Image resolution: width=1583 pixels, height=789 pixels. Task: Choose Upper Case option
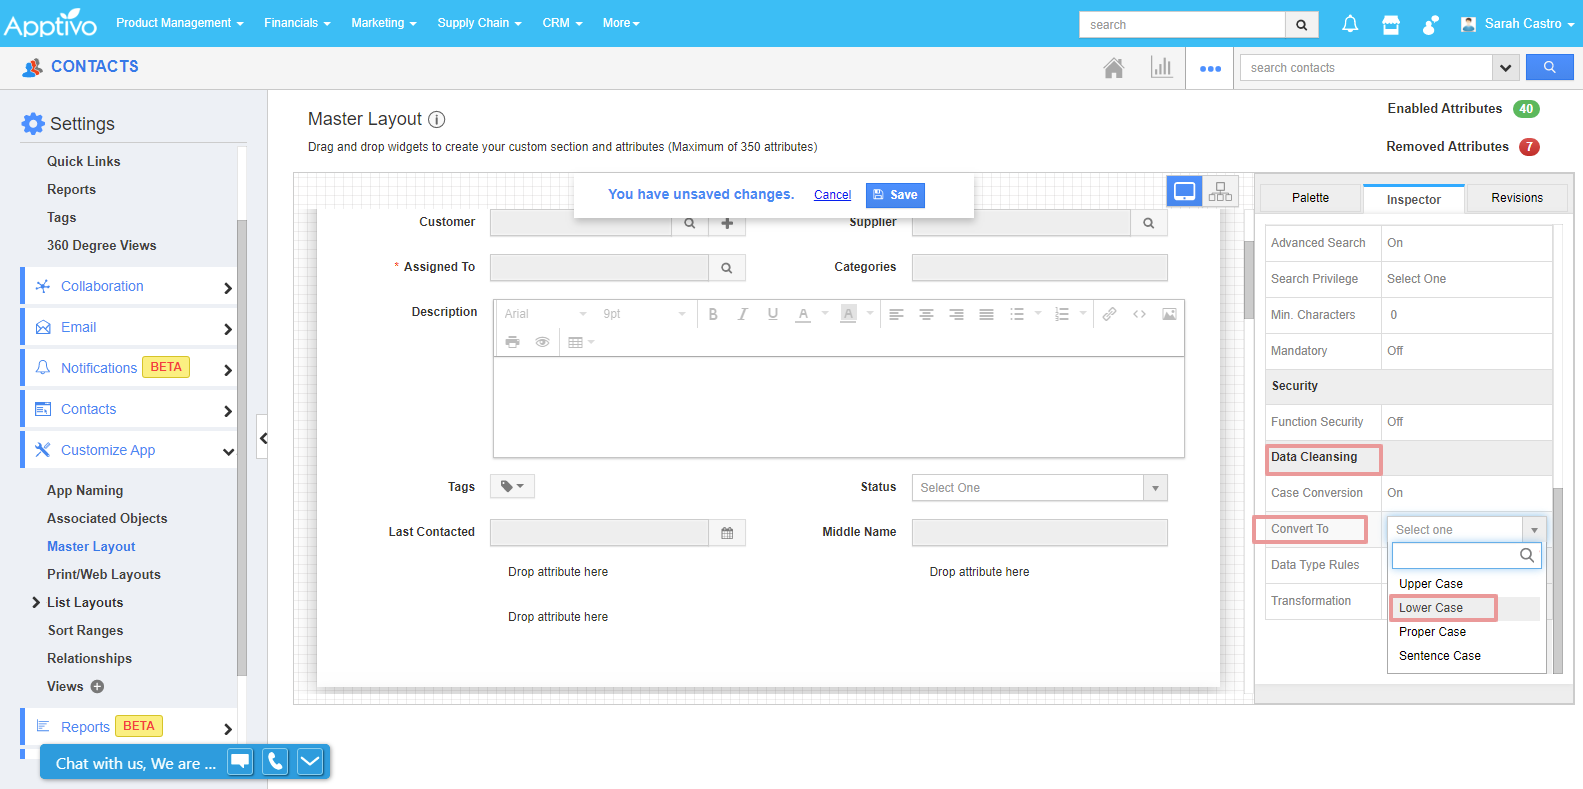click(x=1431, y=584)
